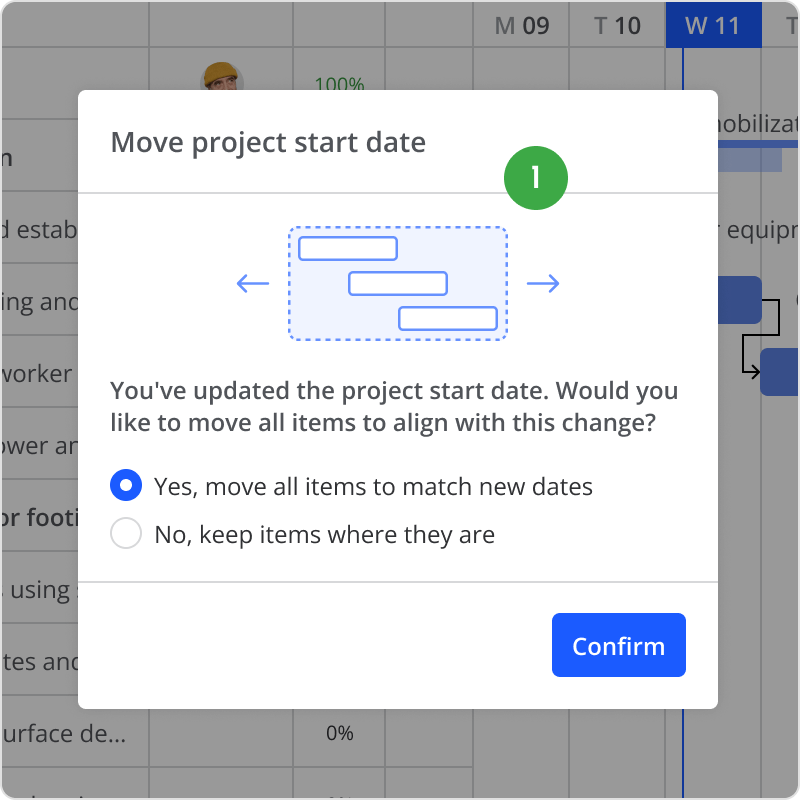Click the 0% progress value cell
The height and width of the screenshot is (800, 800).
(339, 733)
